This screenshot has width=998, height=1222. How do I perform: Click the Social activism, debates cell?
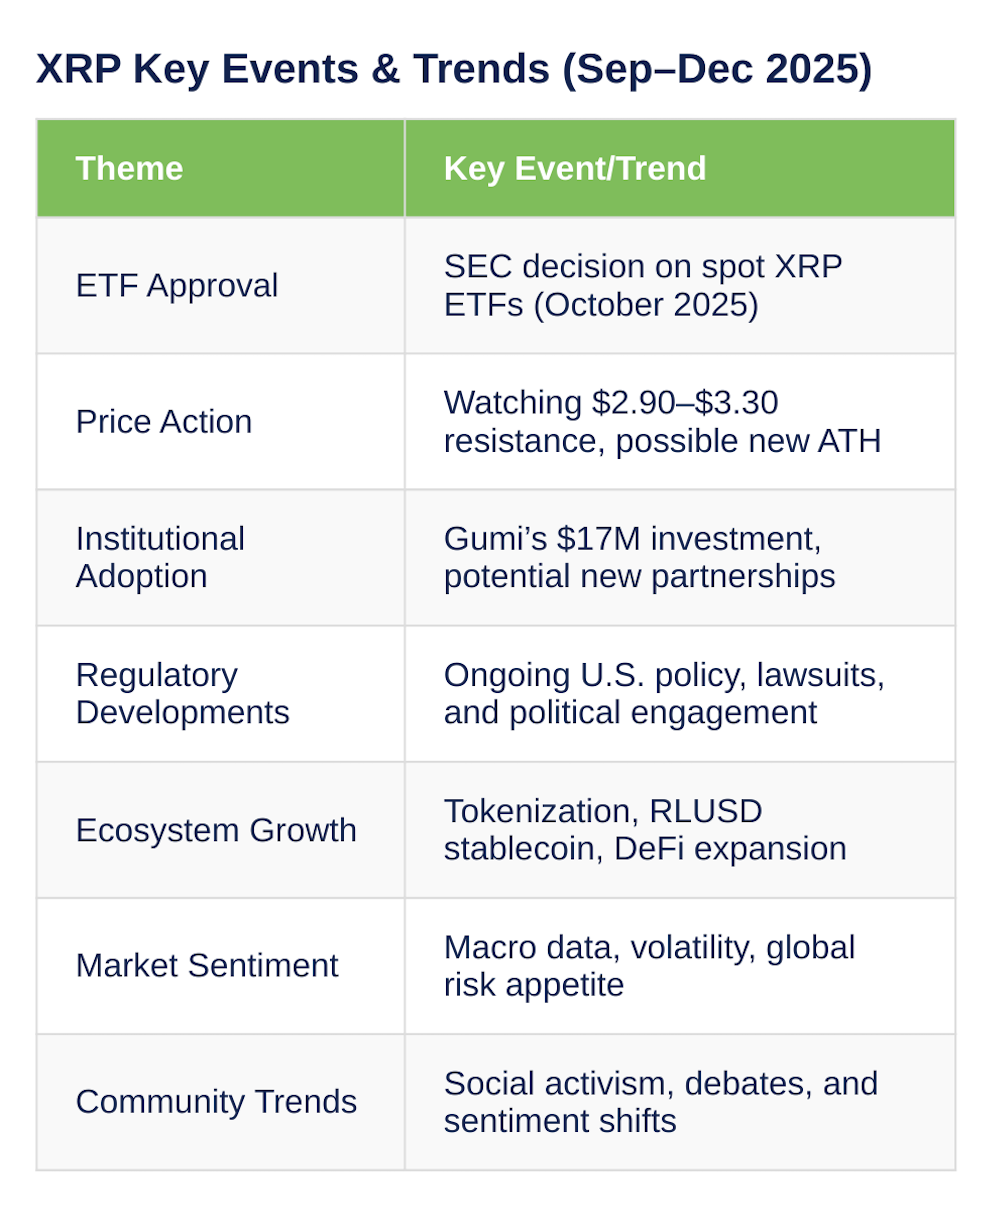click(x=680, y=1101)
